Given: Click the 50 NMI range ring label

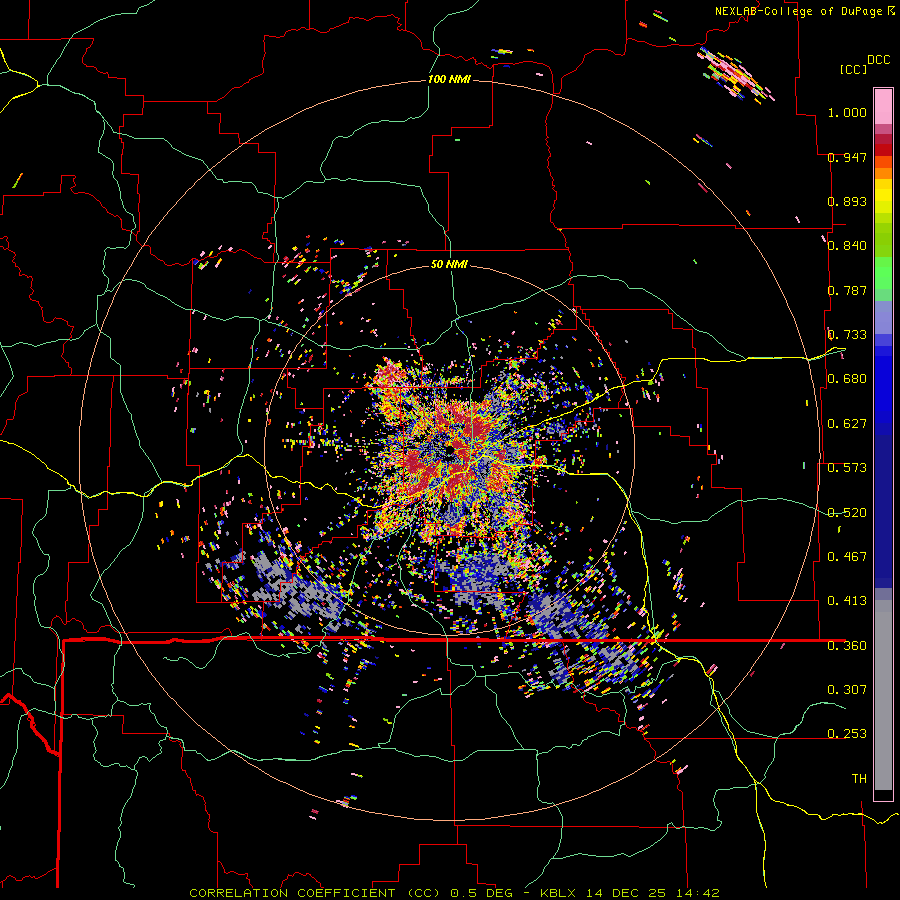Looking at the screenshot, I should pos(449,264).
